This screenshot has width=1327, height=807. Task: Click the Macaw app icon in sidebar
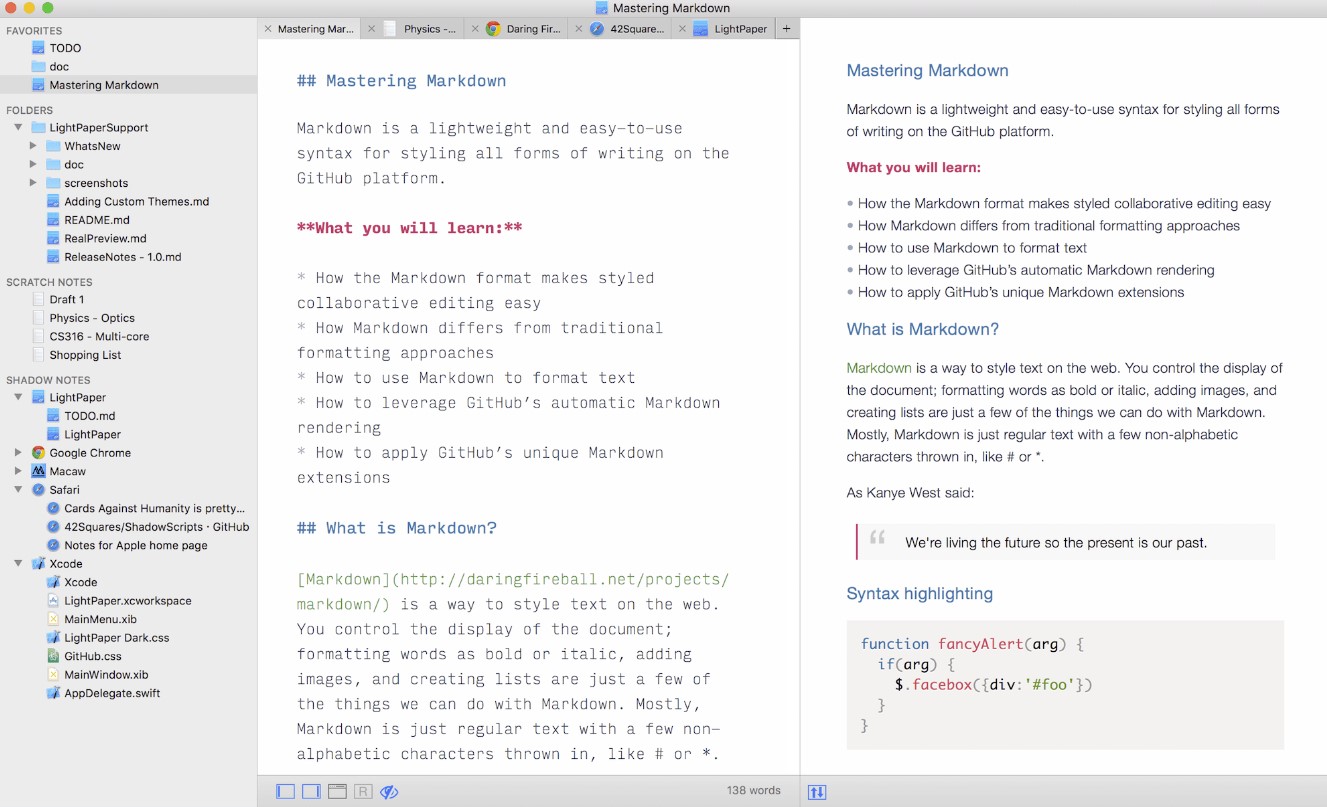coord(38,471)
